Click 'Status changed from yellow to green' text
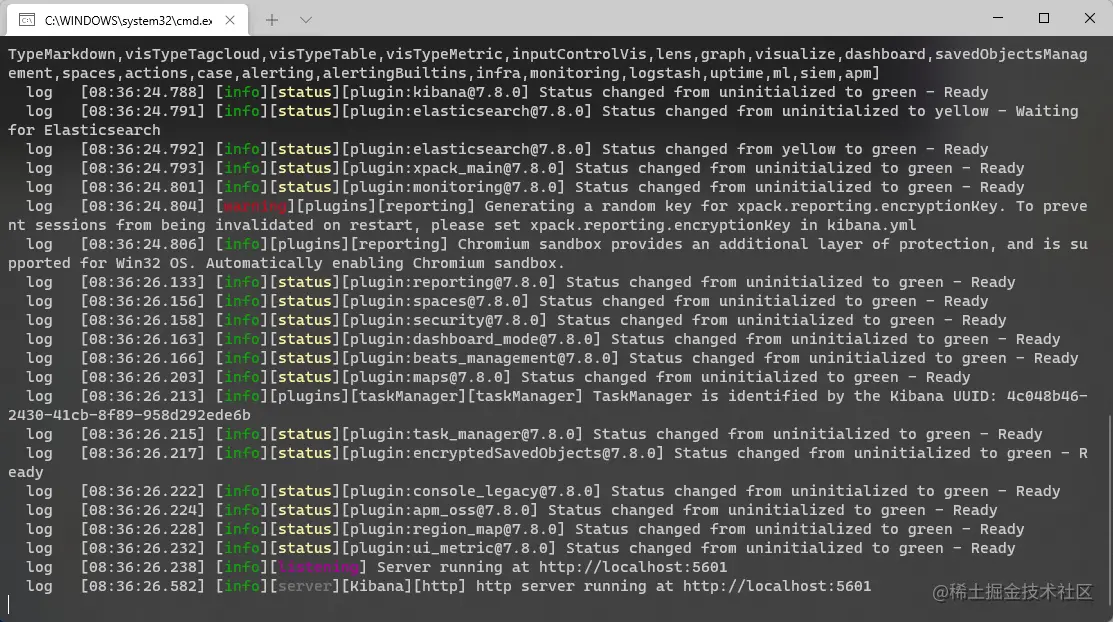Viewport: 1113px width, 622px height. (759, 150)
